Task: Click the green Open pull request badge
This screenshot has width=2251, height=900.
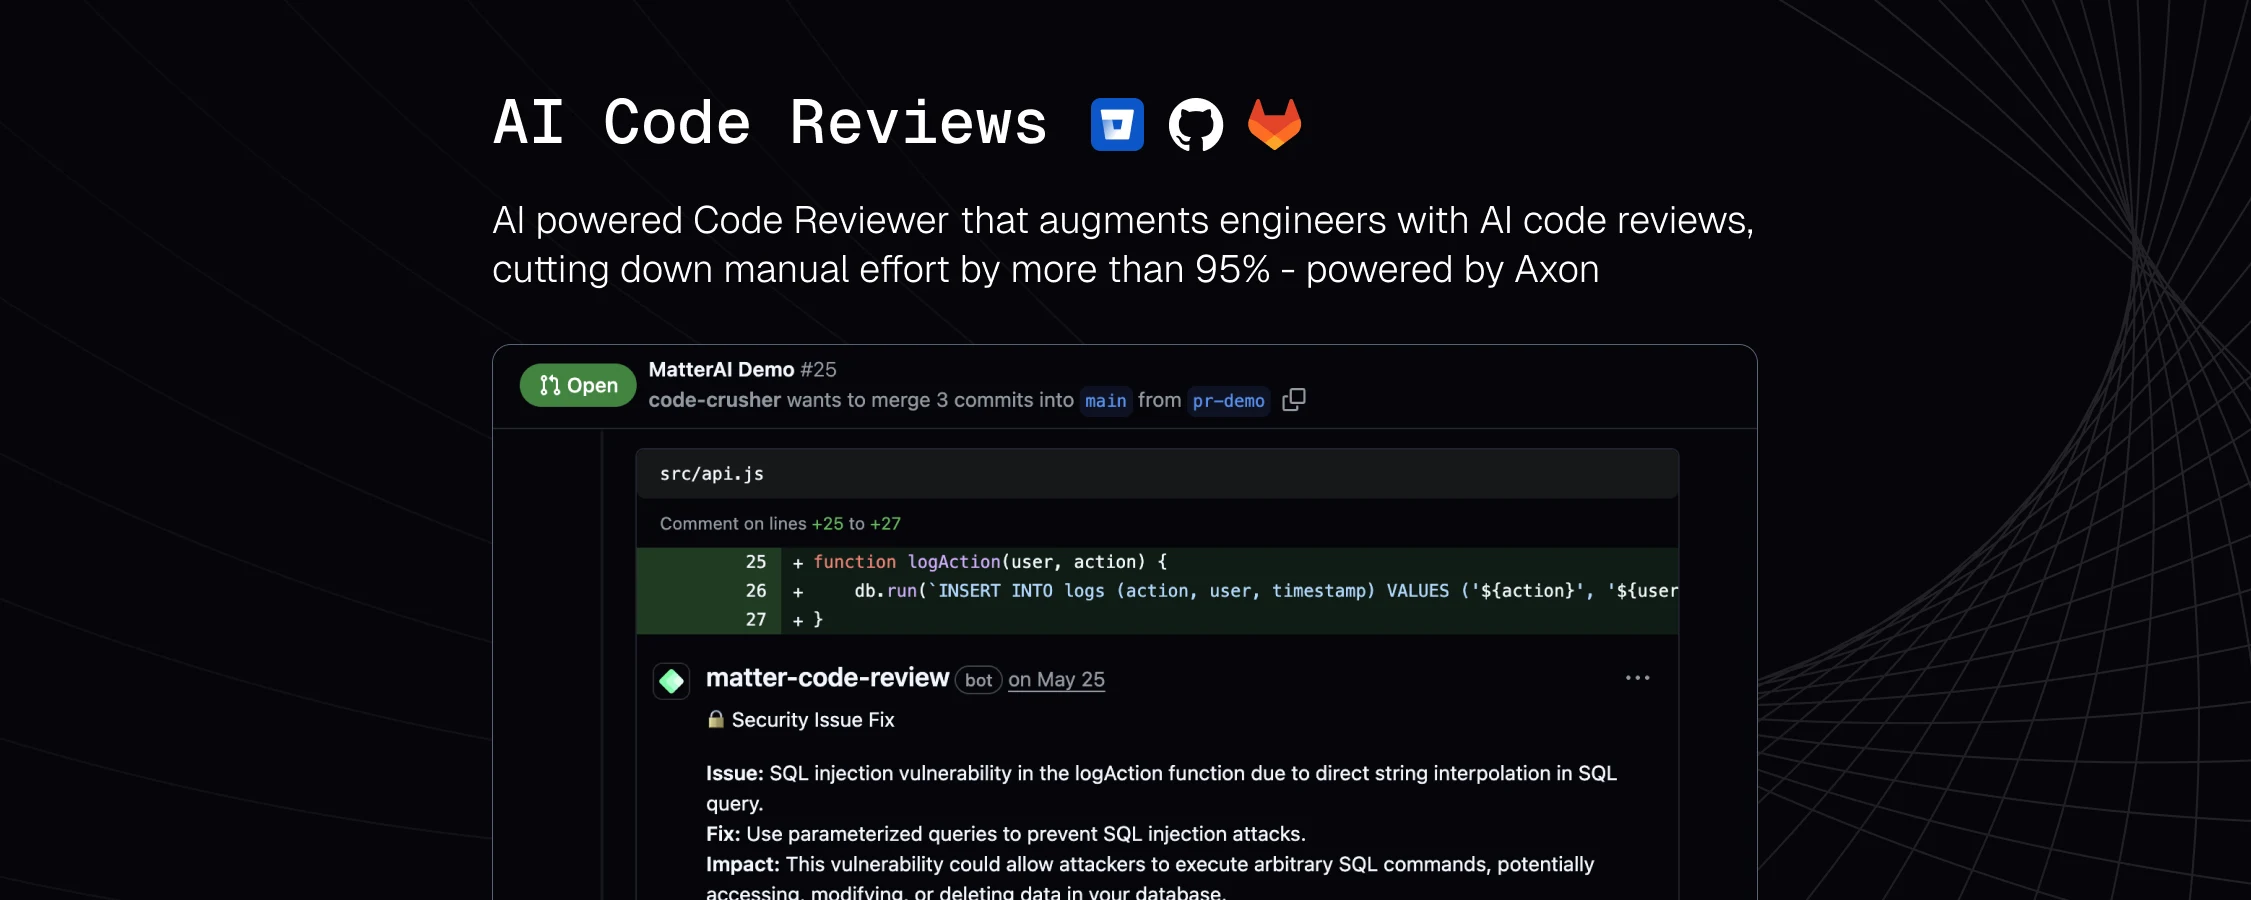Action: (578, 385)
